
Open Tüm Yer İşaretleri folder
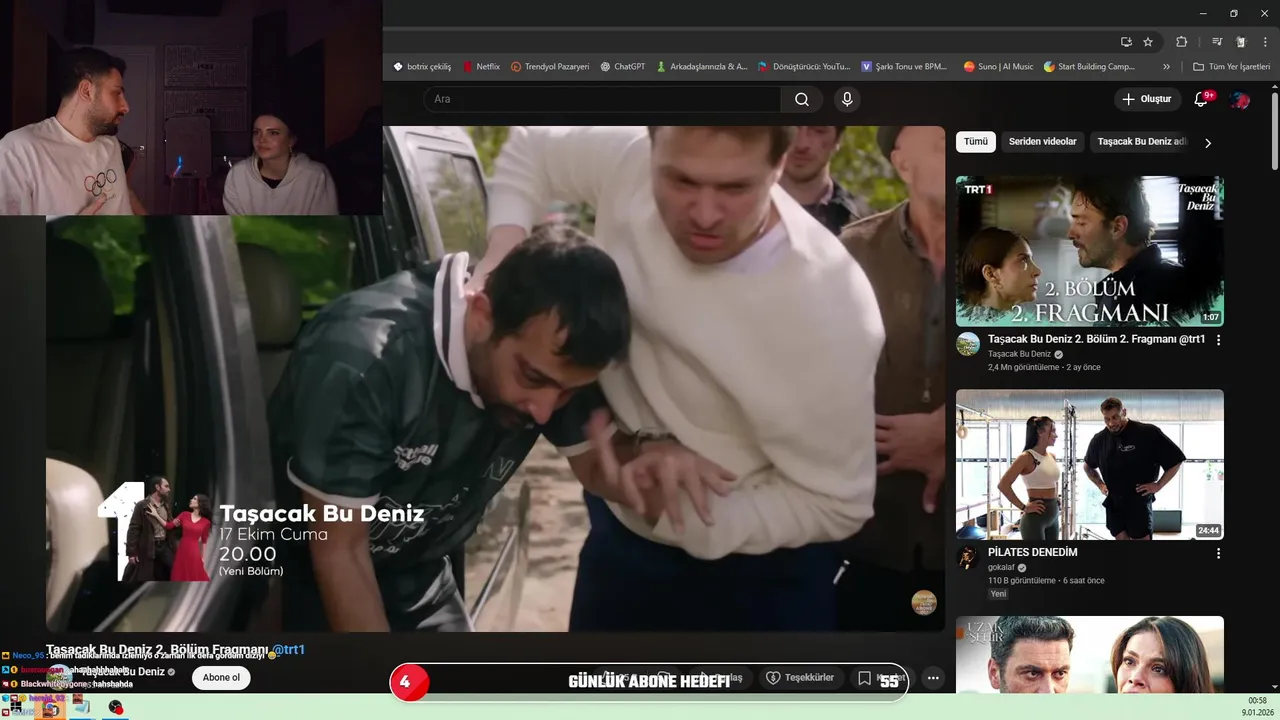(x=1232, y=67)
